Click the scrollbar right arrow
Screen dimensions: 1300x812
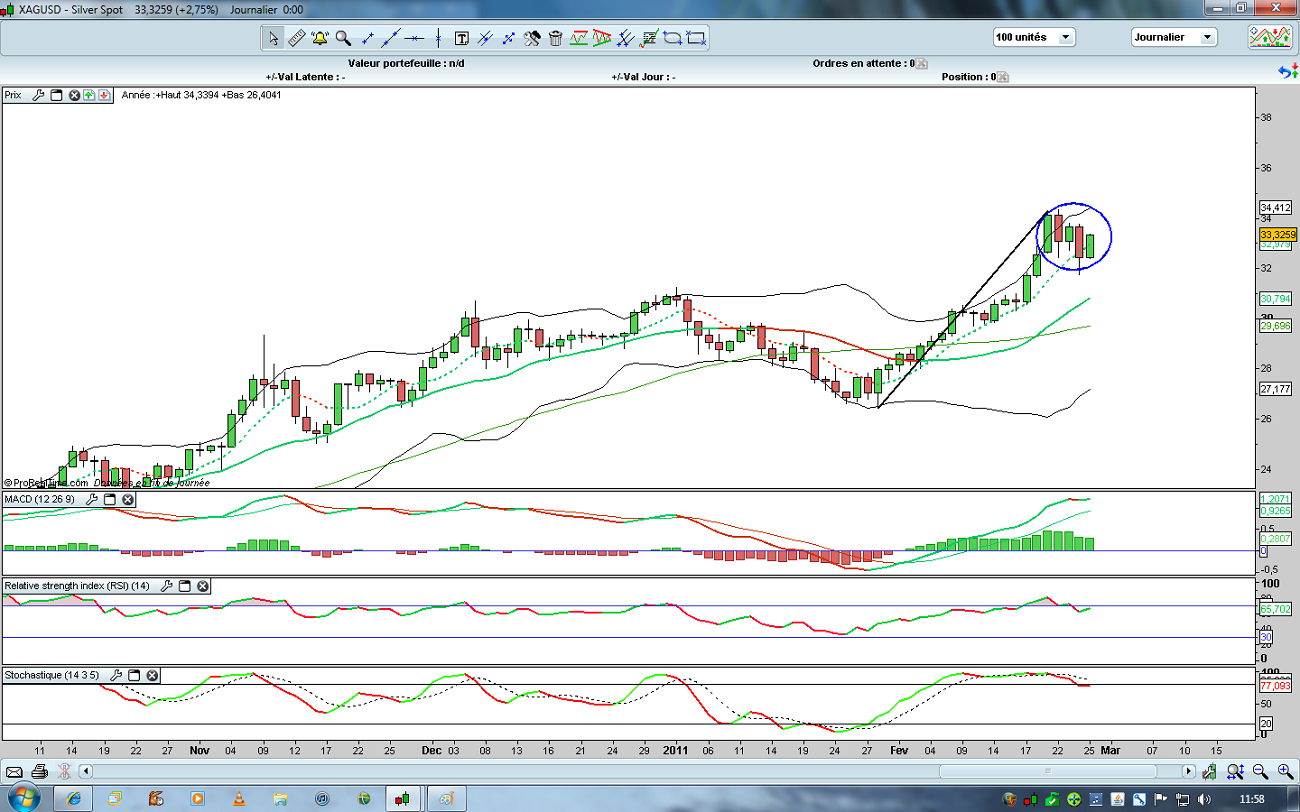(x=1189, y=771)
